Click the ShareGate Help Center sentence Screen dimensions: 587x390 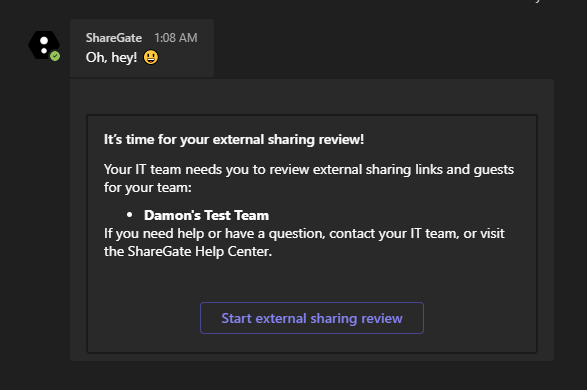(x=304, y=243)
